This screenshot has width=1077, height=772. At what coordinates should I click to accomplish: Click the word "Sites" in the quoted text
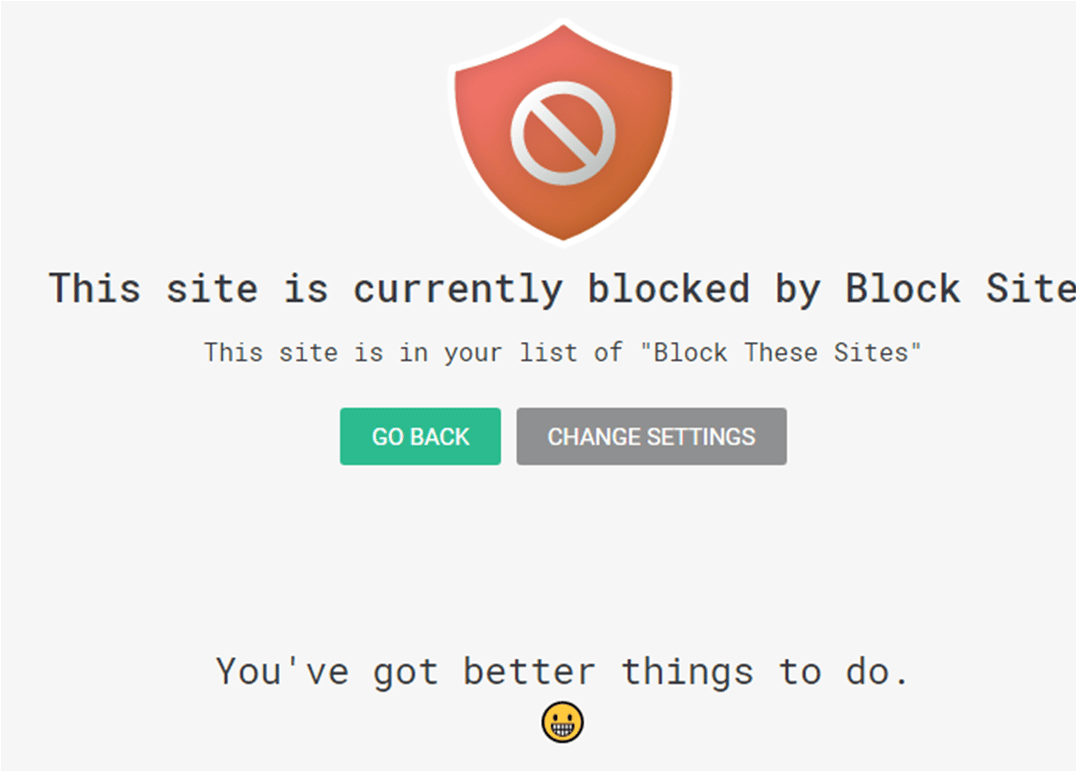[872, 352]
